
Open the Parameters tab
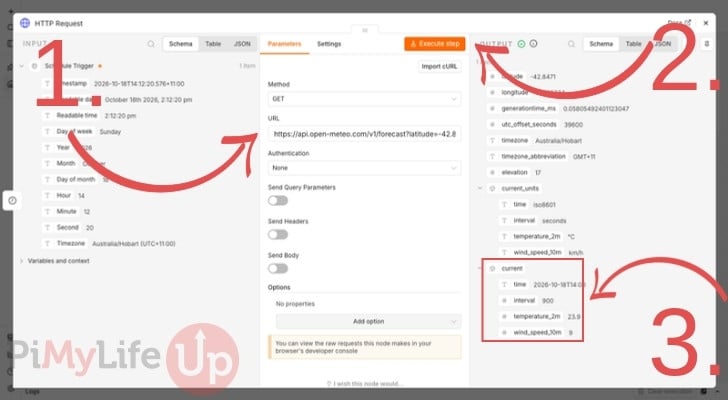[285, 44]
